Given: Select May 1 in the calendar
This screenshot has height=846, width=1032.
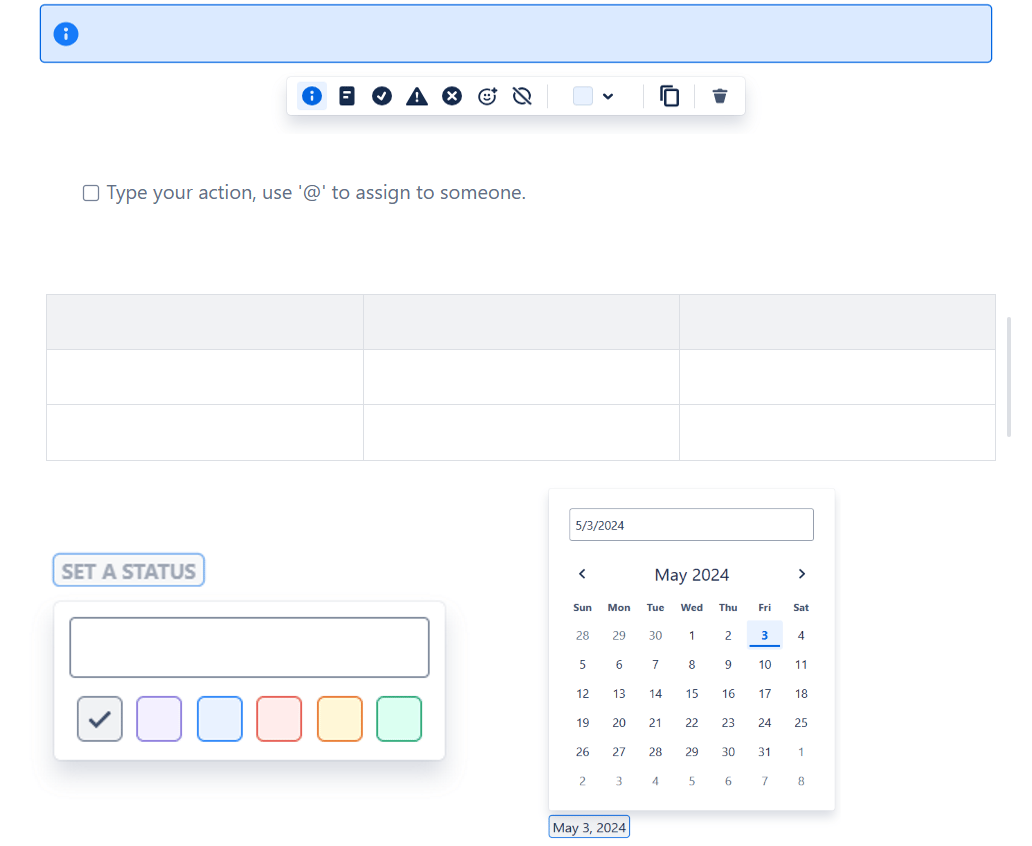Looking at the screenshot, I should click(692, 635).
